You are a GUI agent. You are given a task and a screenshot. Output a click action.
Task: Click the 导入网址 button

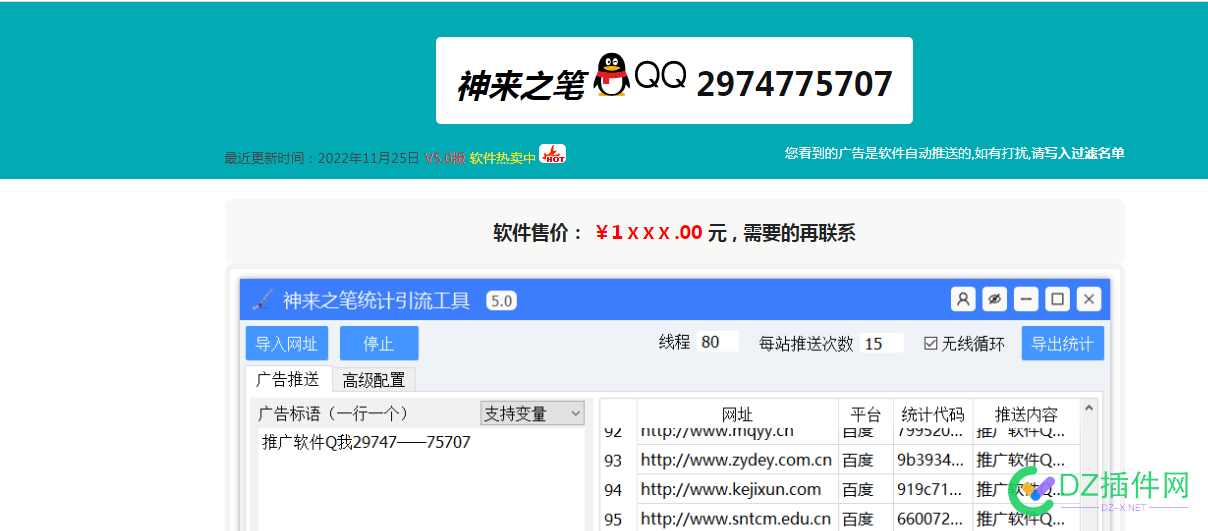[287, 343]
